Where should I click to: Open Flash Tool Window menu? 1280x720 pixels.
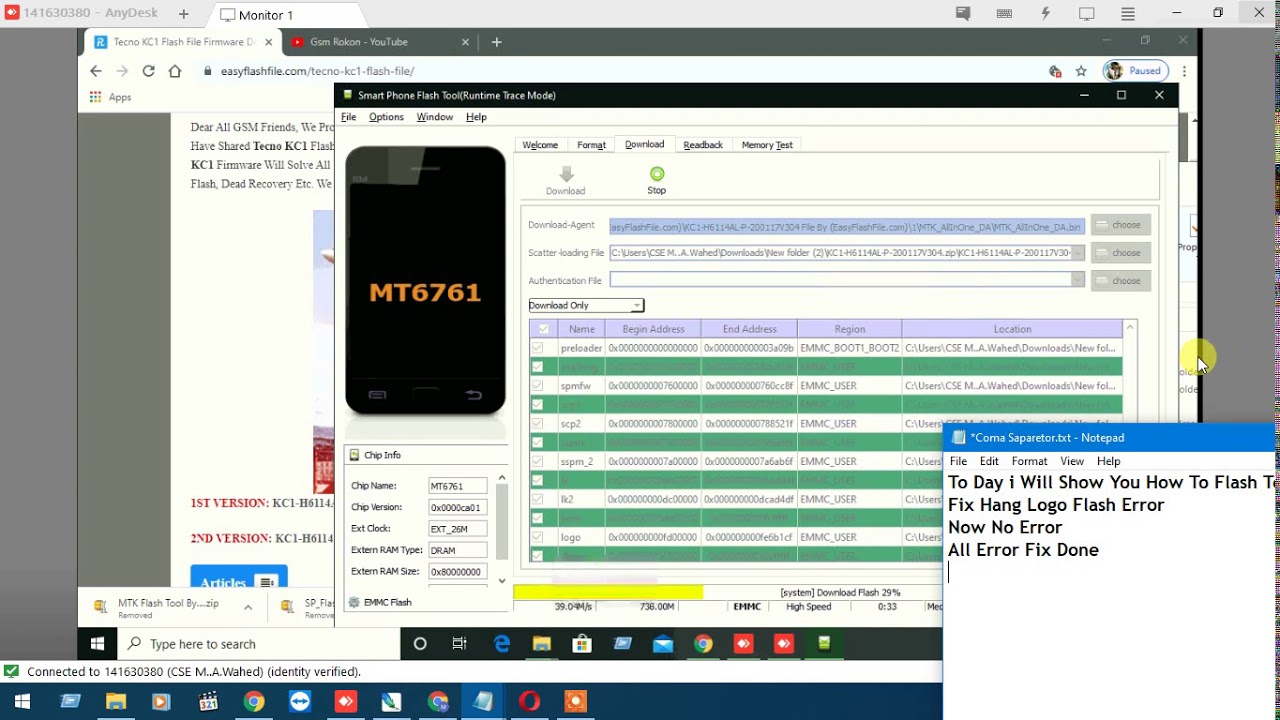click(435, 117)
